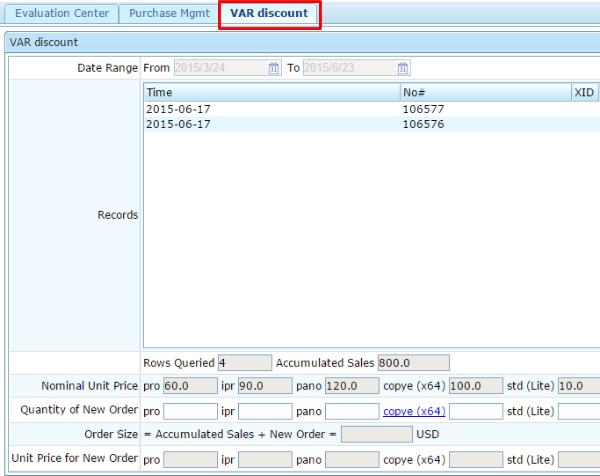
Task: Click the Records label
Action: [x=117, y=215]
